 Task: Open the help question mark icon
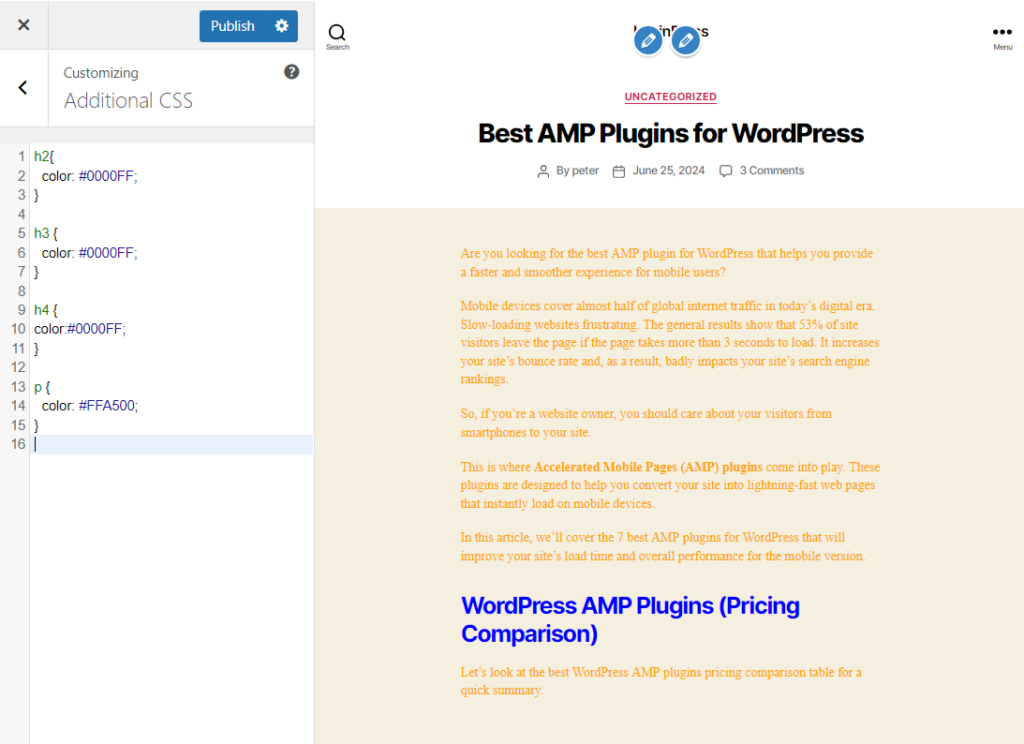[291, 72]
